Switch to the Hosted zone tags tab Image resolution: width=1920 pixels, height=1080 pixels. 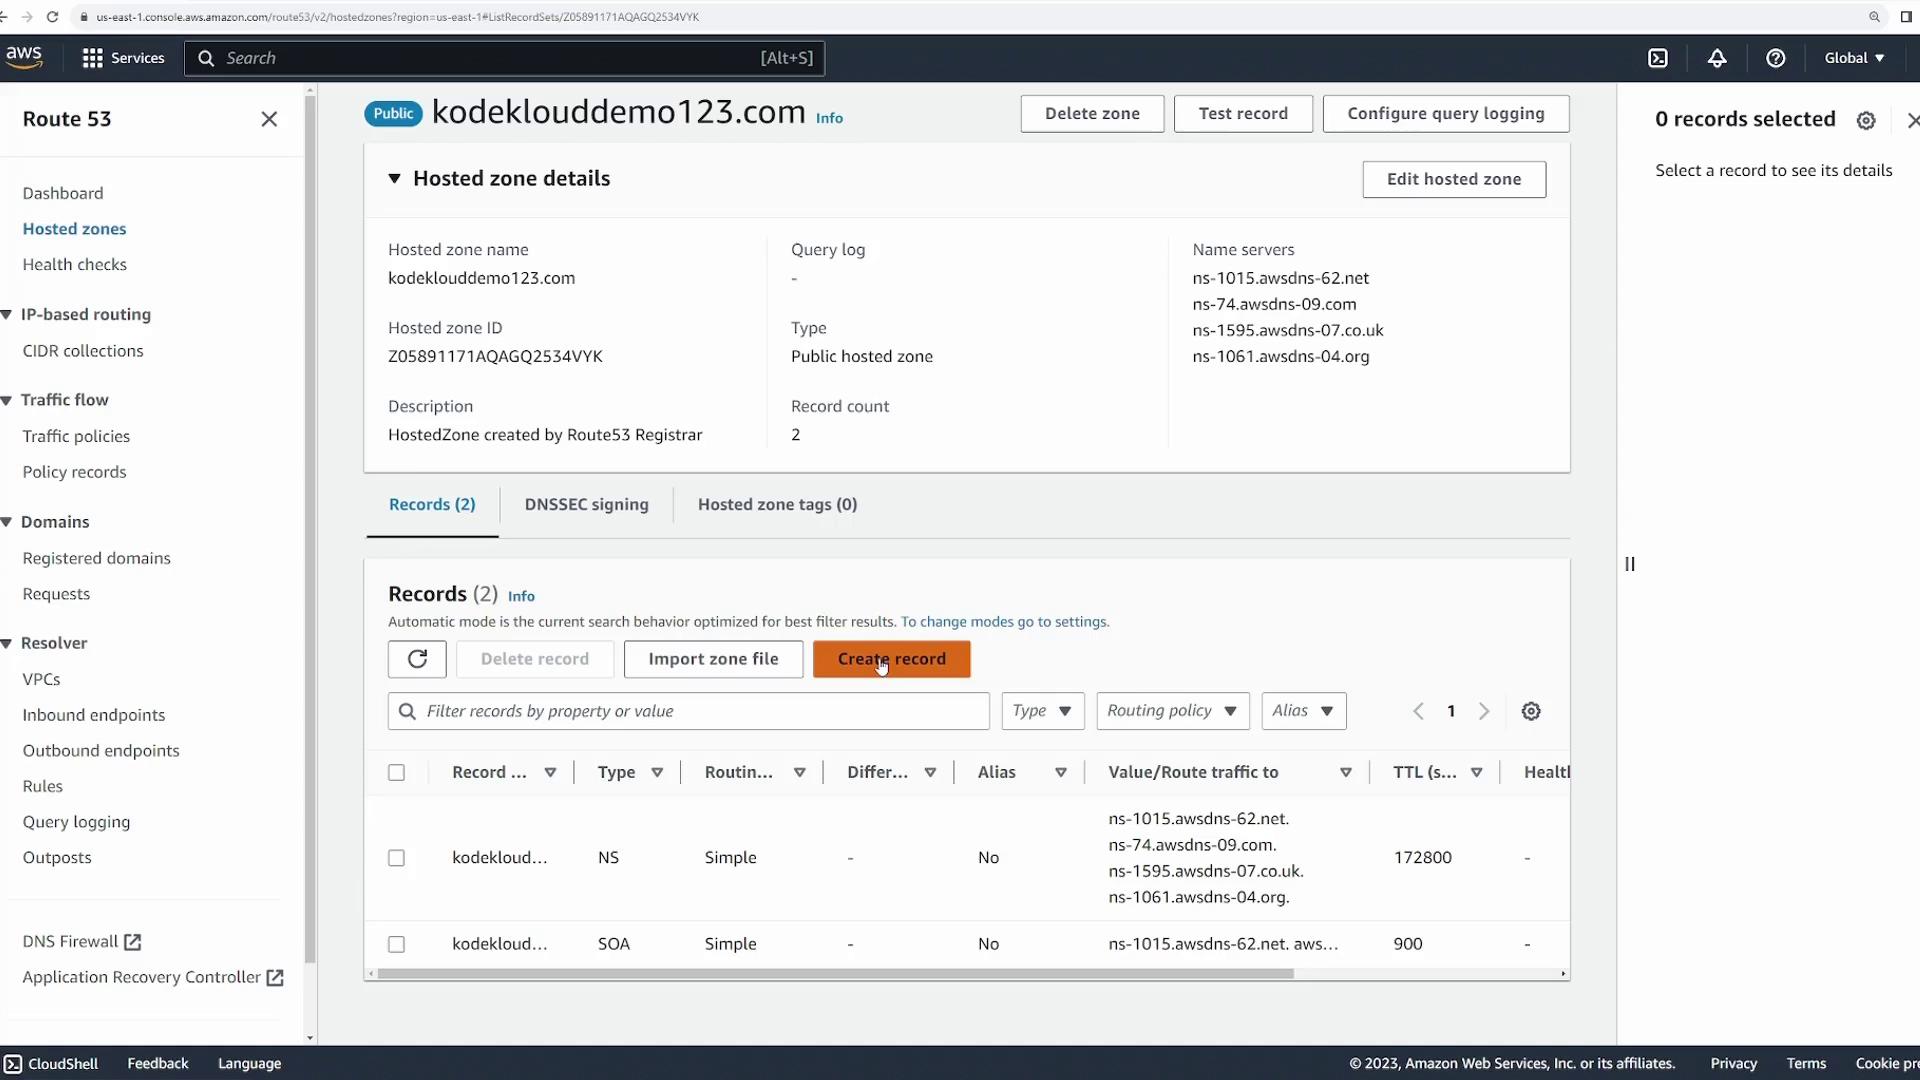point(777,504)
